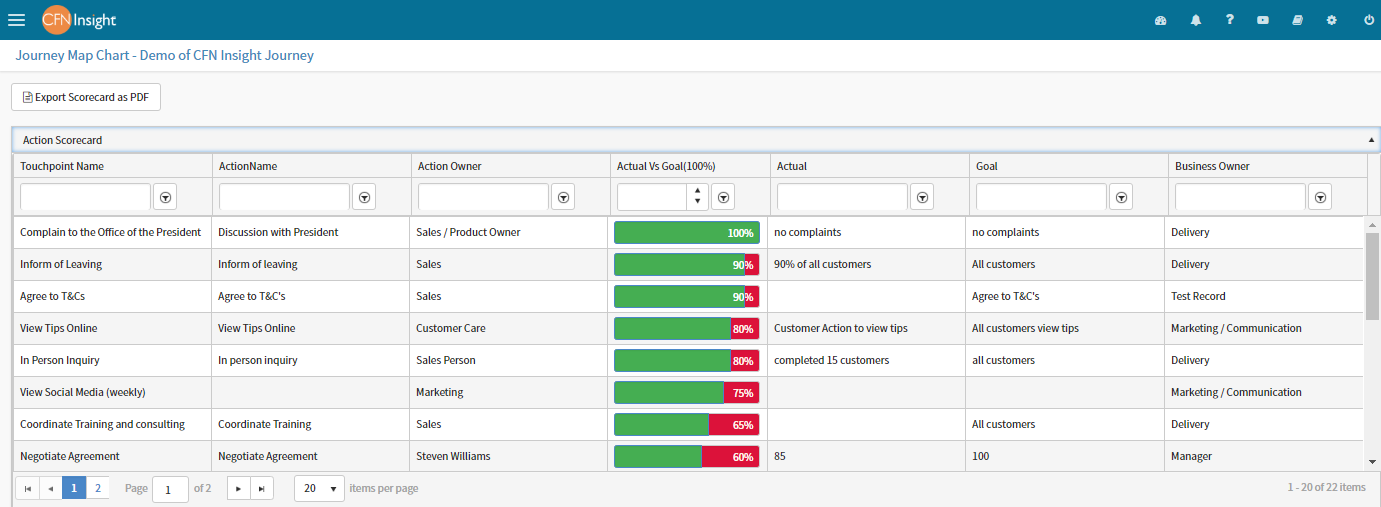Click the scrollbar down arrow
Viewport: 1381px width, 507px height.
coord(1373,462)
